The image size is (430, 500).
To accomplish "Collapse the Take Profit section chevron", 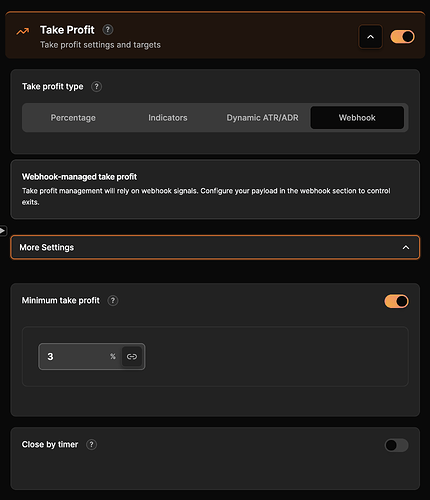I will 370,37.
